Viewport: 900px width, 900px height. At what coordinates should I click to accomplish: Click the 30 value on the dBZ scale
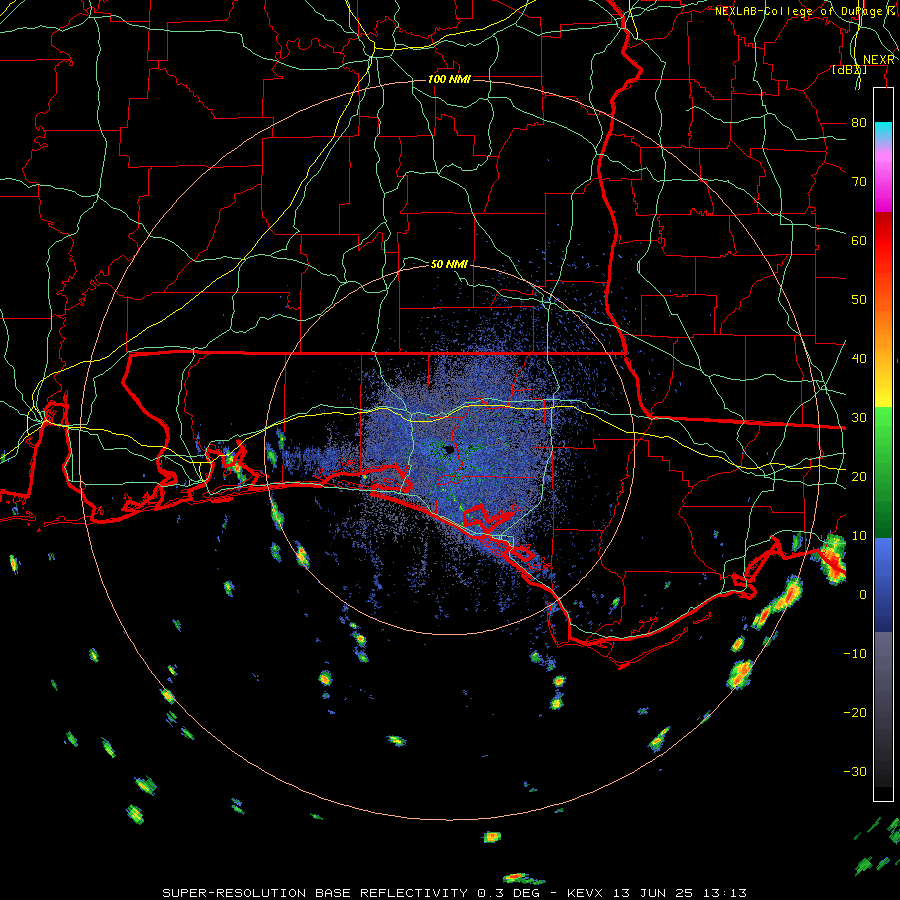click(x=859, y=418)
